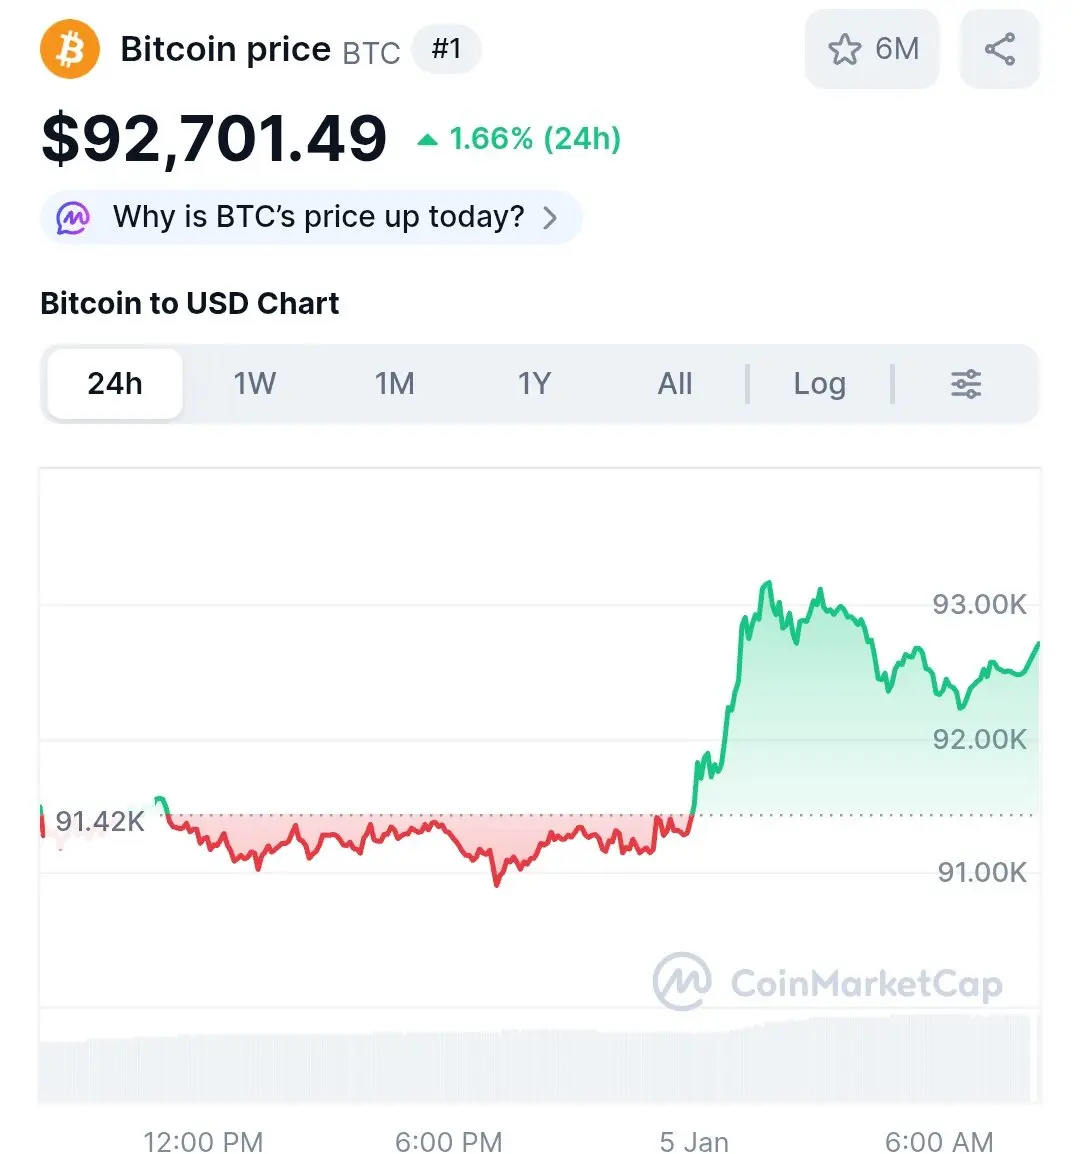Select the 24h time range
Image resolution: width=1080 pixels, height=1154 pixels.
click(115, 384)
